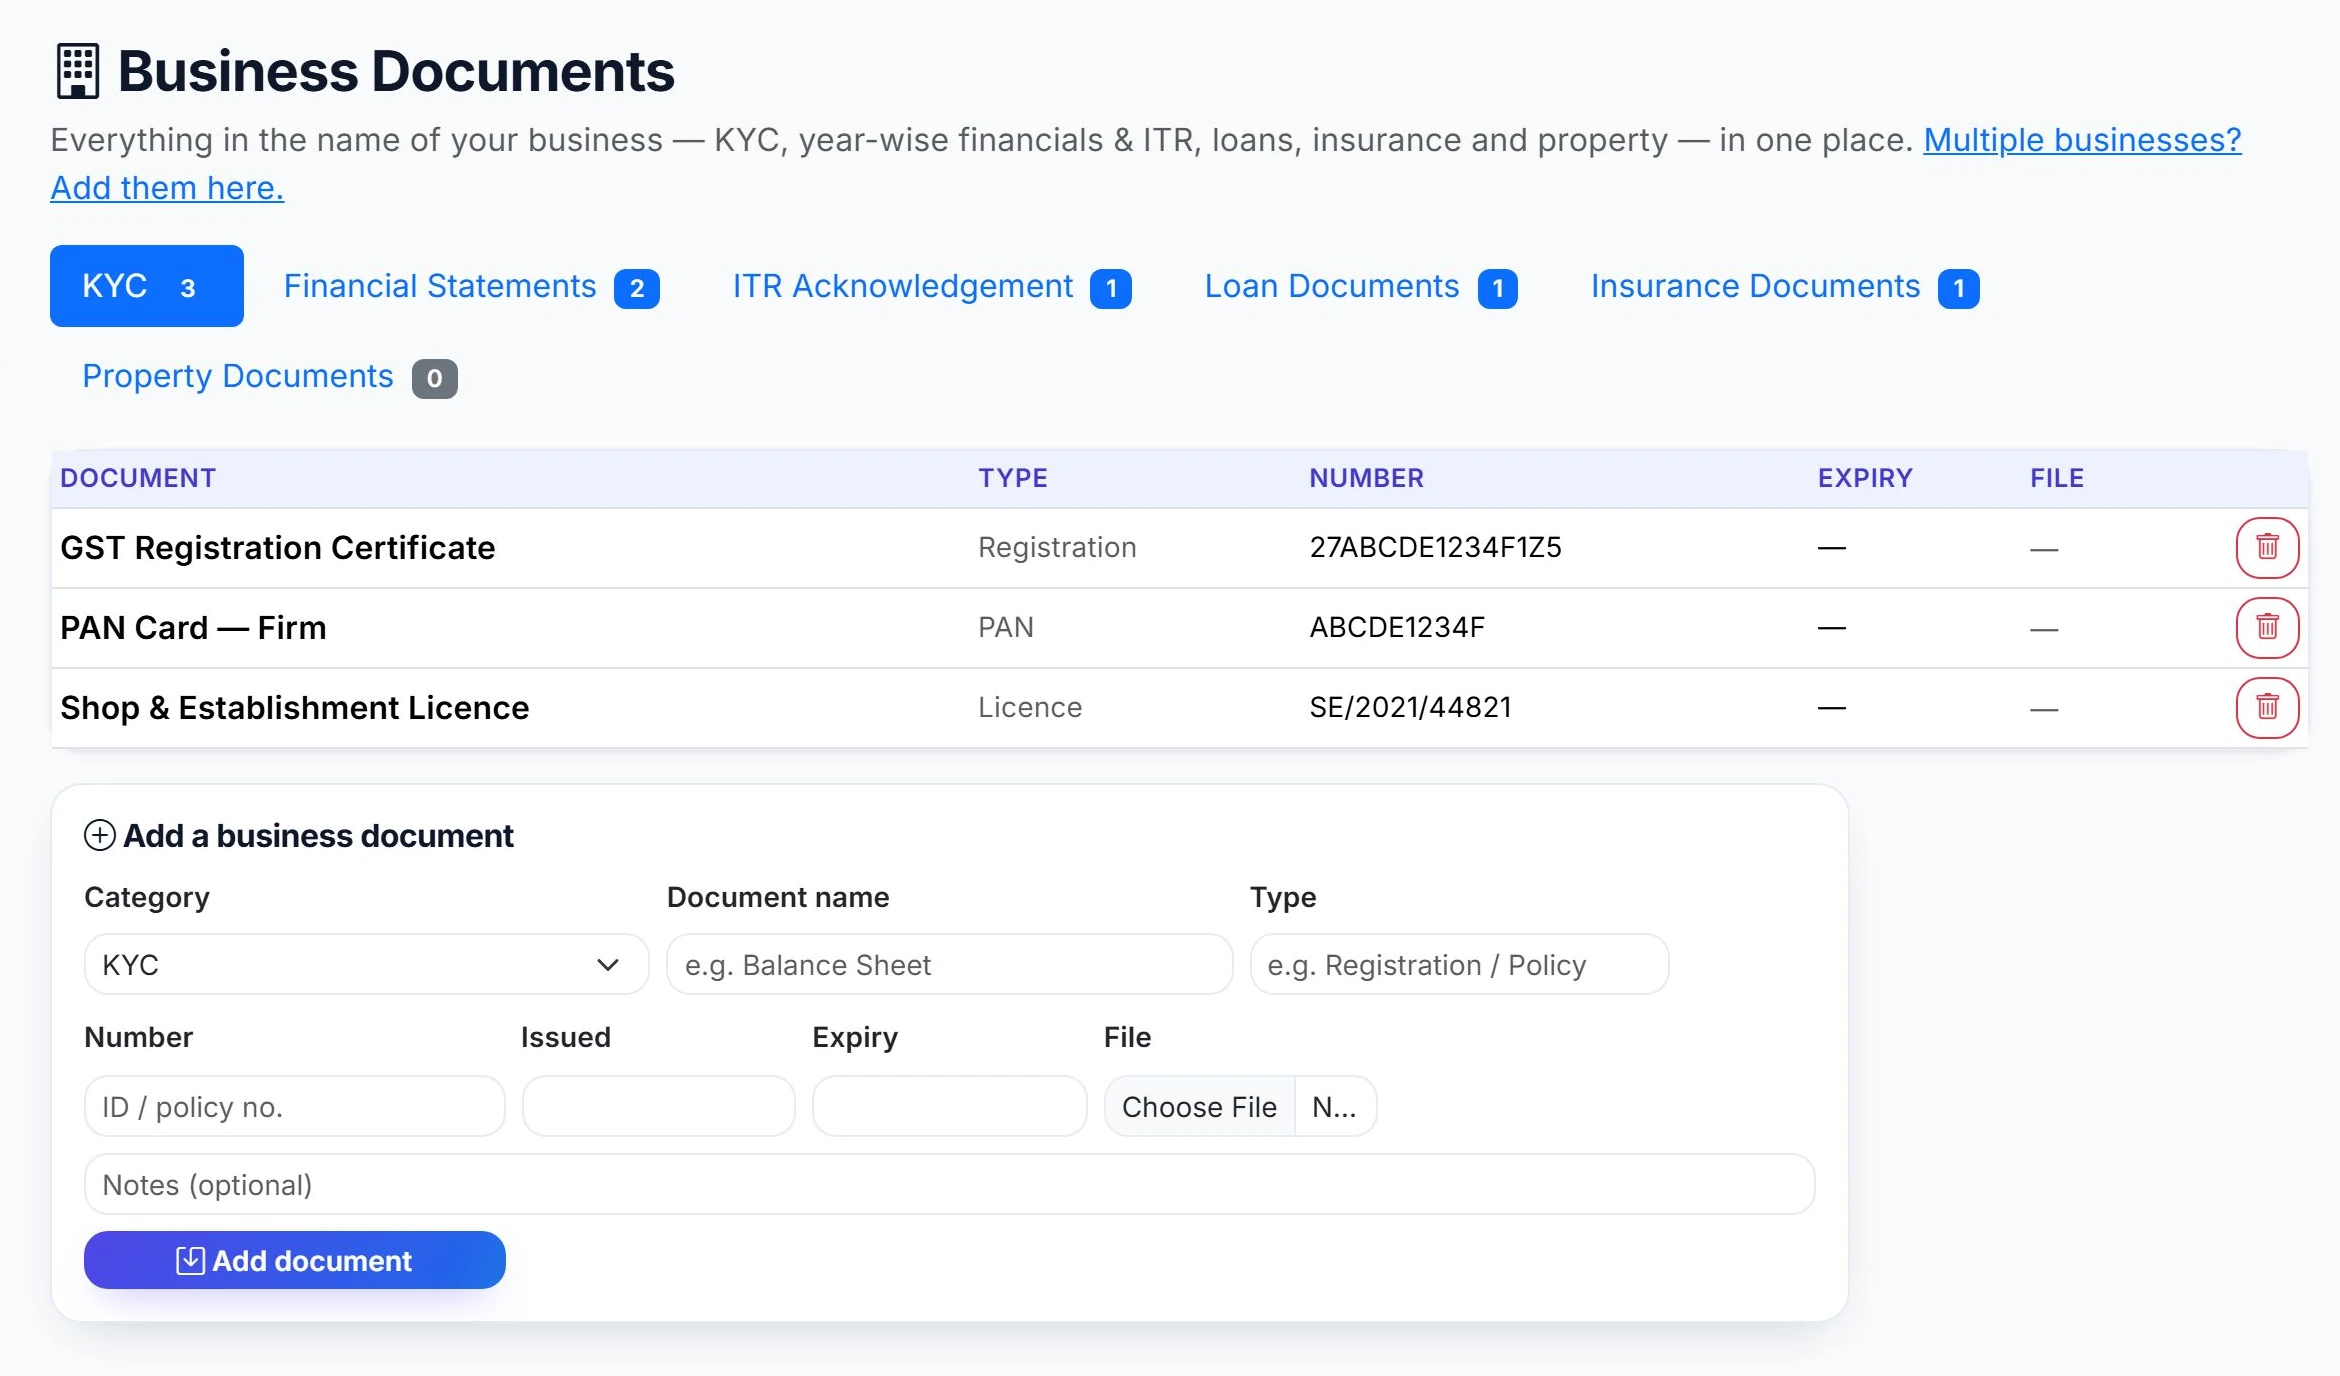Screen dimensions: 2340x1376
Task: Click the EXPIRY column header
Action: (1865, 478)
